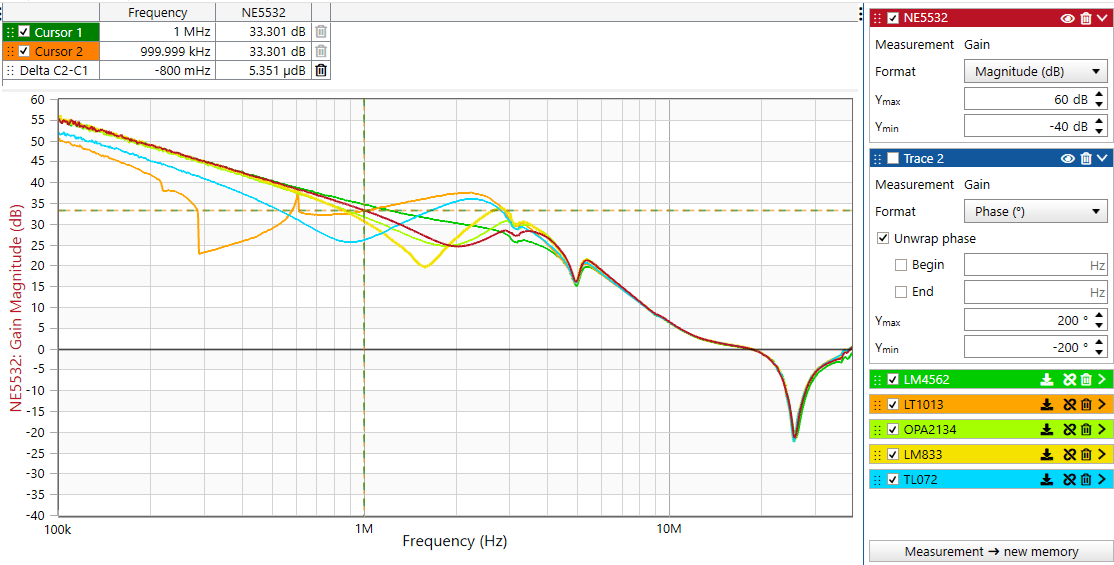Delete the LM4562 memory trace
1114x565 pixels.
pos(1086,380)
